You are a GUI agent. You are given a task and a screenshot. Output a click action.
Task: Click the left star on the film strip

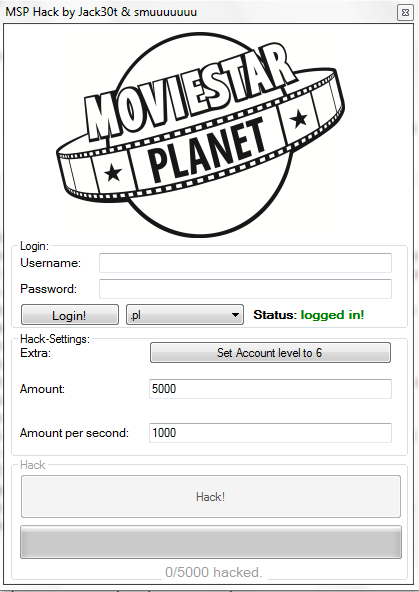[113, 173]
